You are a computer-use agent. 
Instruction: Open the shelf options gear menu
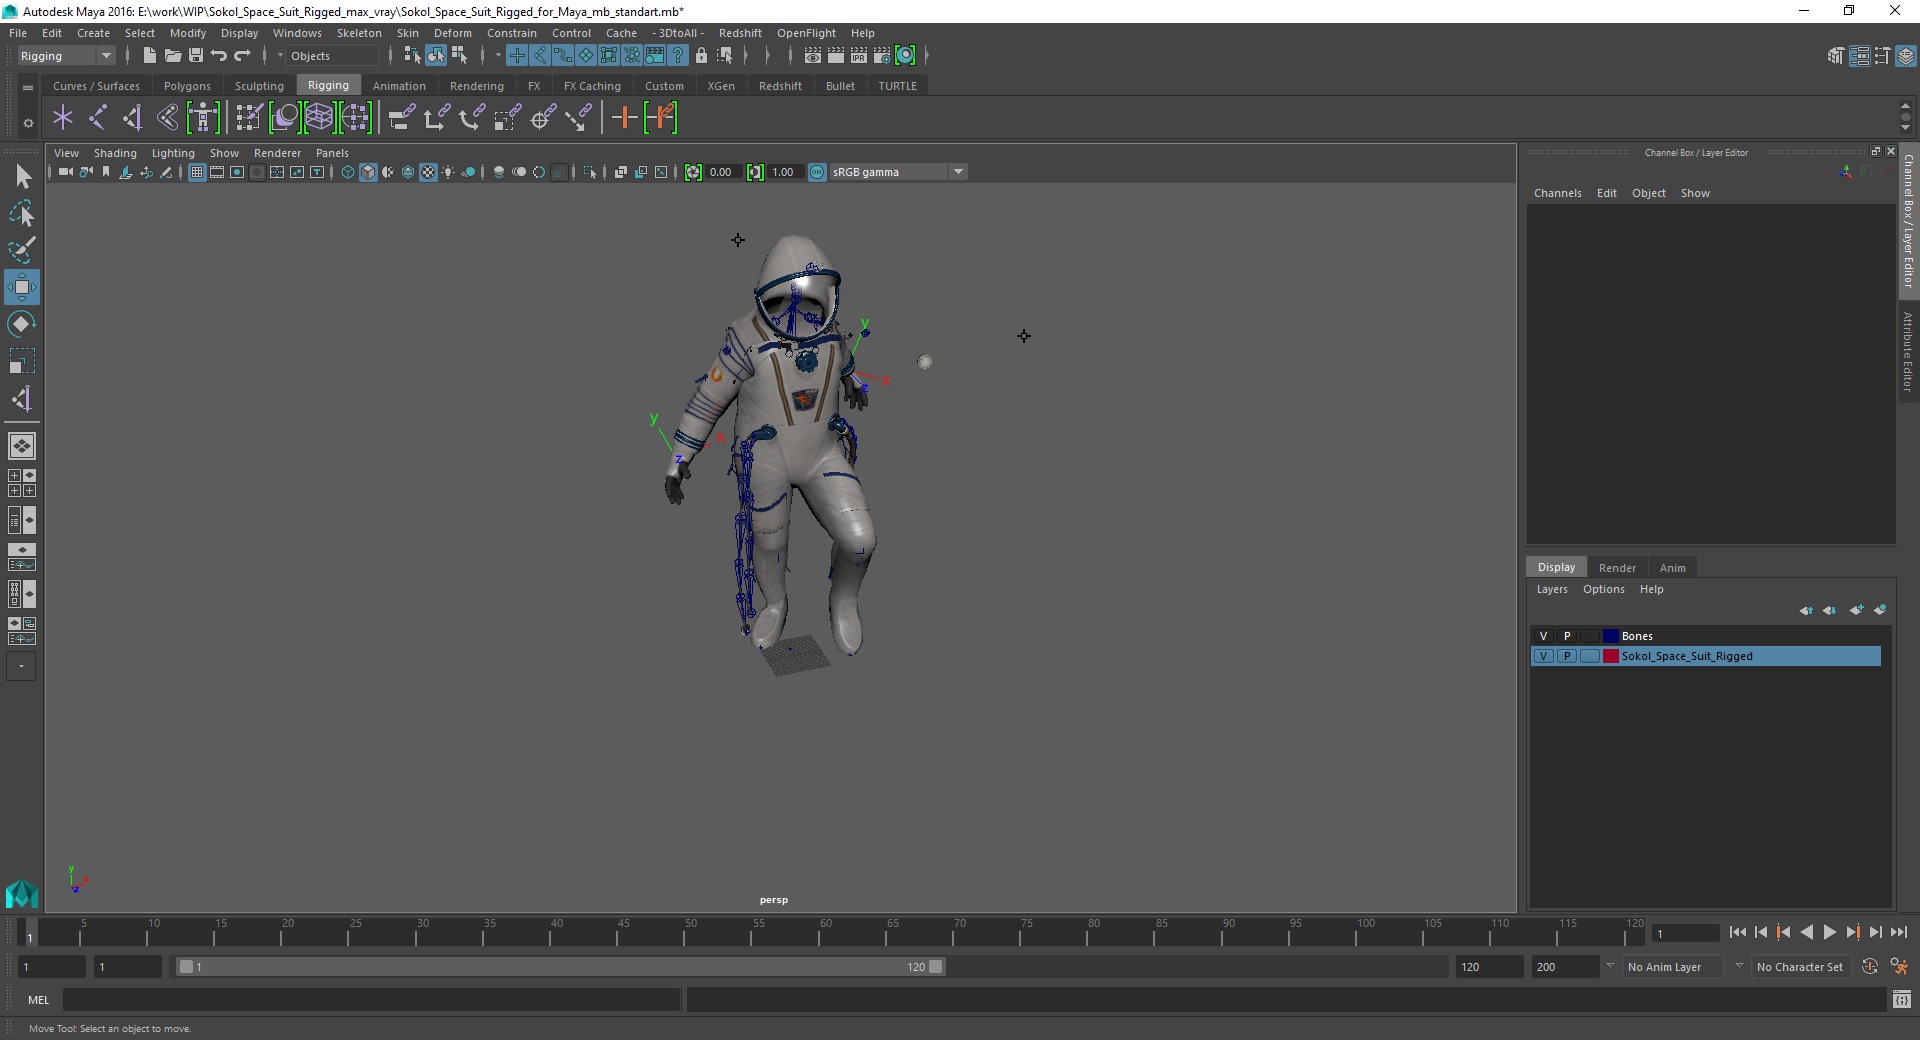coord(28,123)
